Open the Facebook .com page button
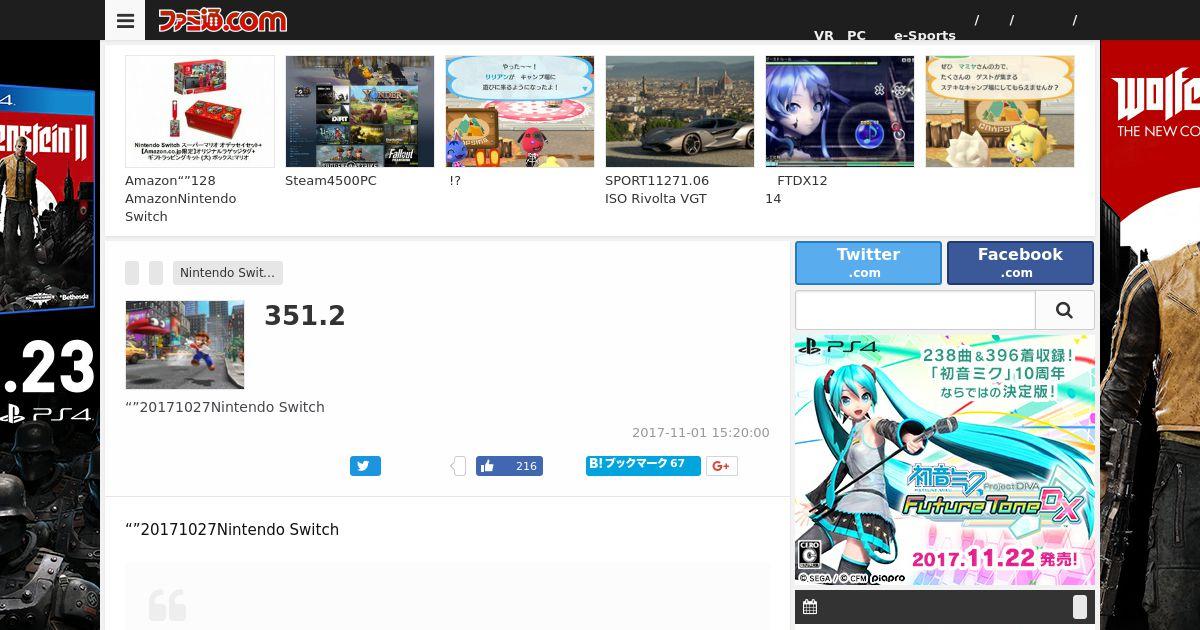1200x630 pixels. (1020, 263)
